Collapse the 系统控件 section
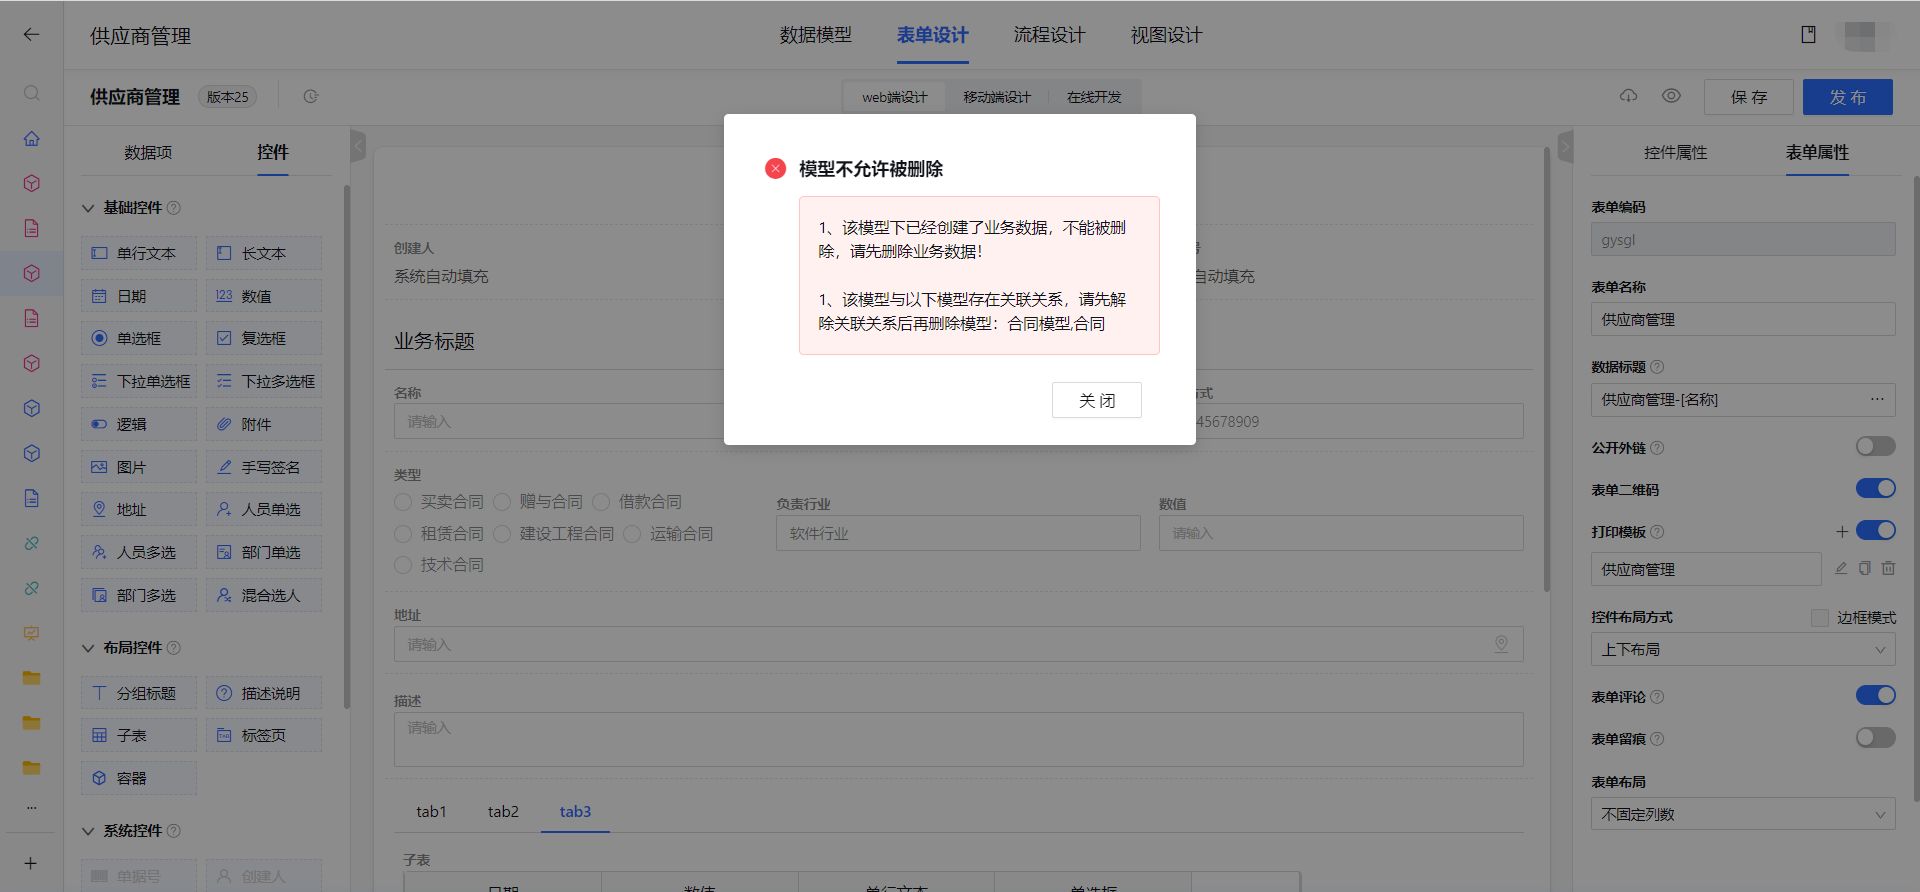Viewport: 1920px width, 892px height. coord(88,831)
